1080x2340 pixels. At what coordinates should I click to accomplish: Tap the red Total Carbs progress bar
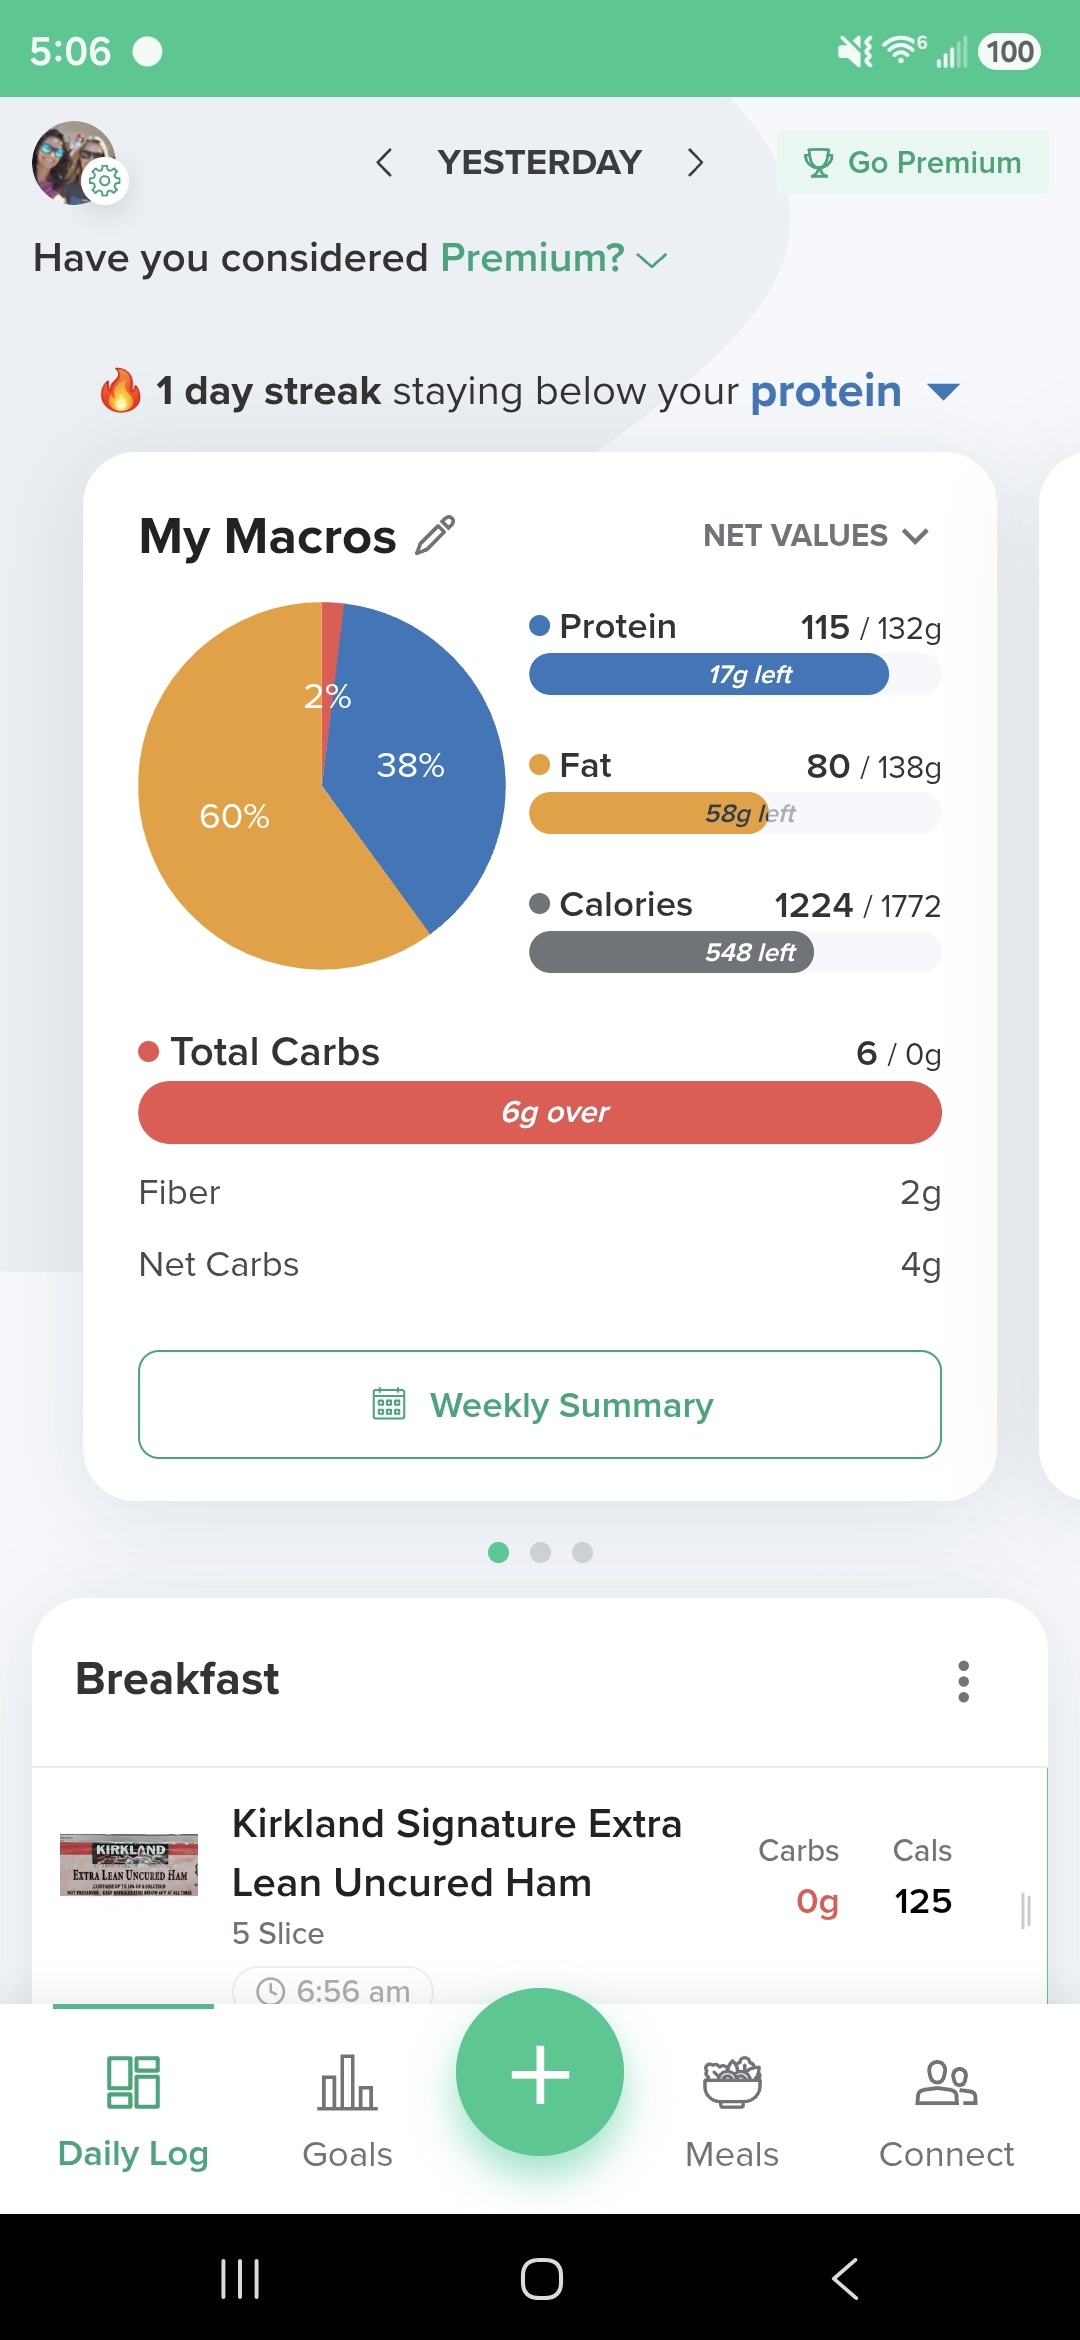tap(540, 1112)
